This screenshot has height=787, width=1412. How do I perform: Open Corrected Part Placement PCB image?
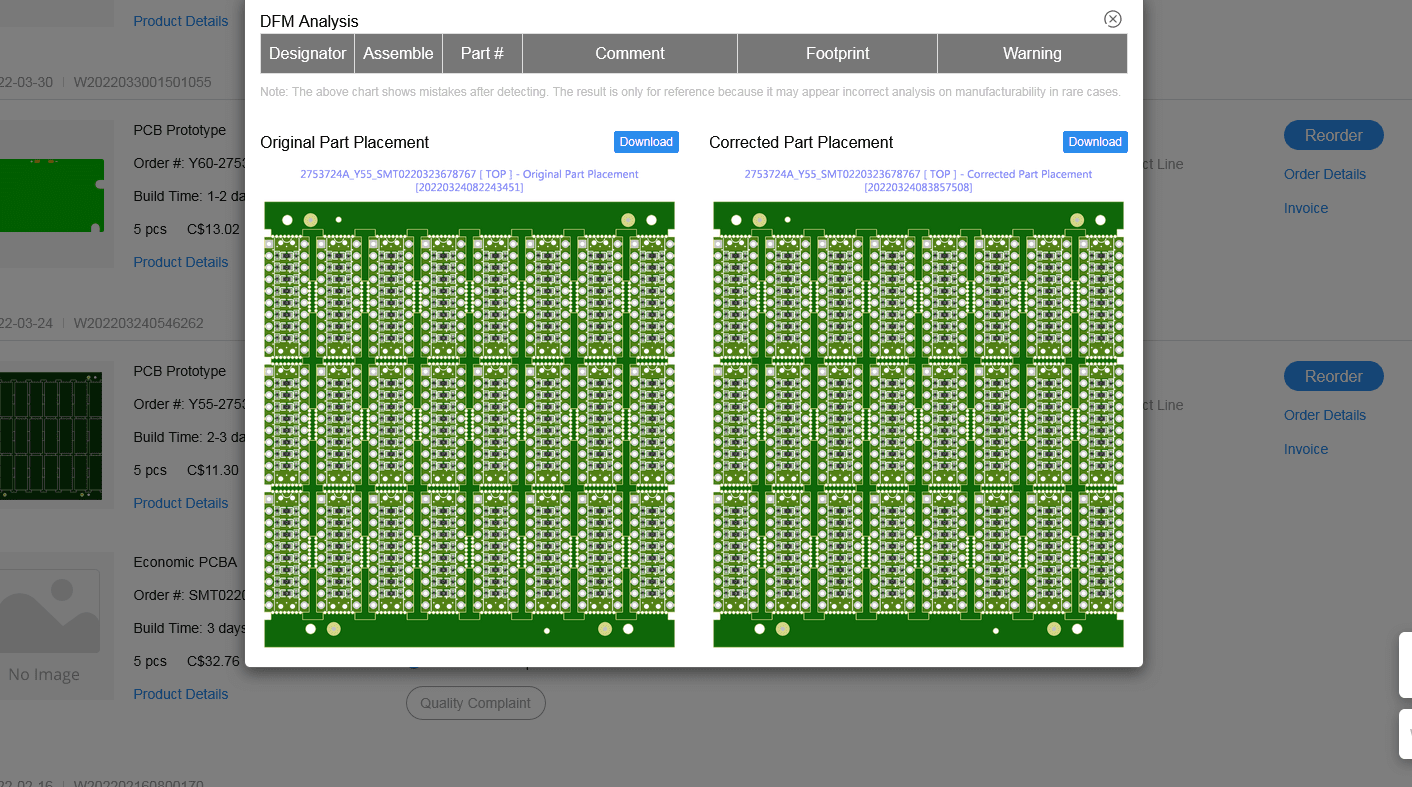(x=918, y=424)
